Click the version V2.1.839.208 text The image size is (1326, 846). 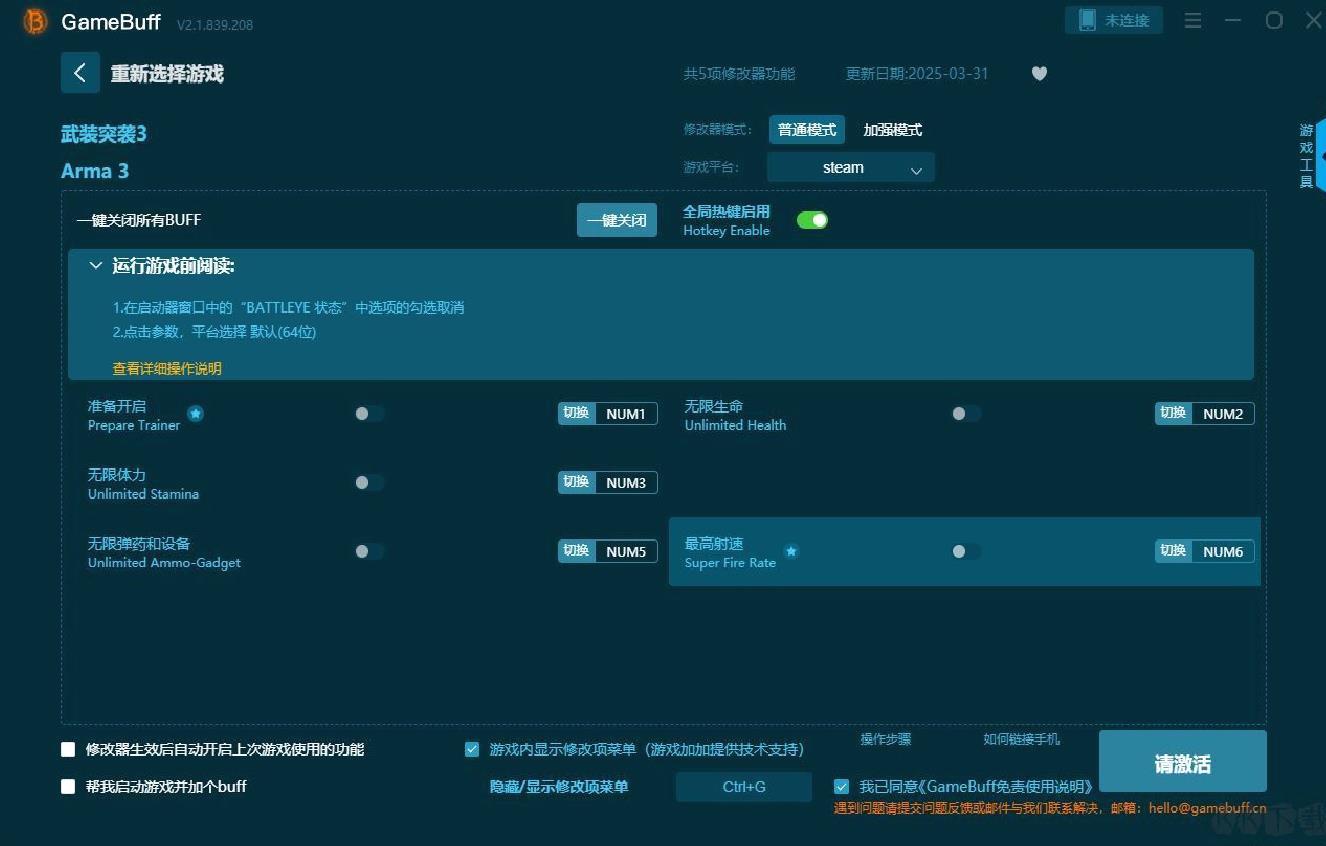pyautogui.click(x=215, y=25)
